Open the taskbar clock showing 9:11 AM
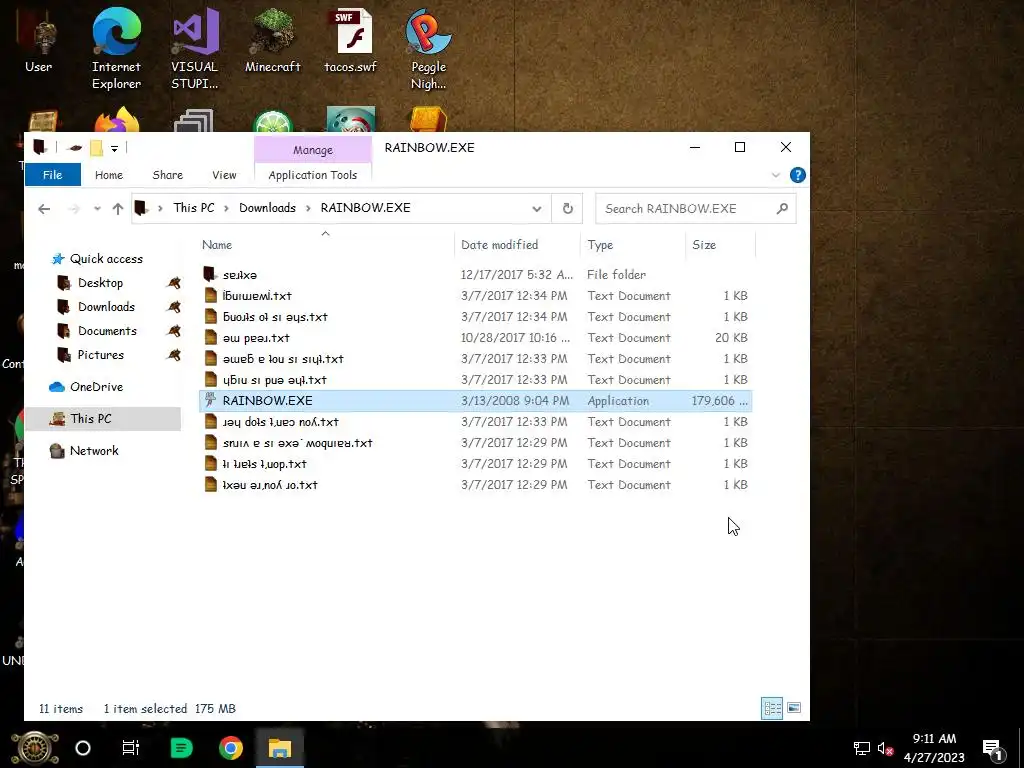Image resolution: width=1024 pixels, height=768 pixels. click(x=934, y=748)
